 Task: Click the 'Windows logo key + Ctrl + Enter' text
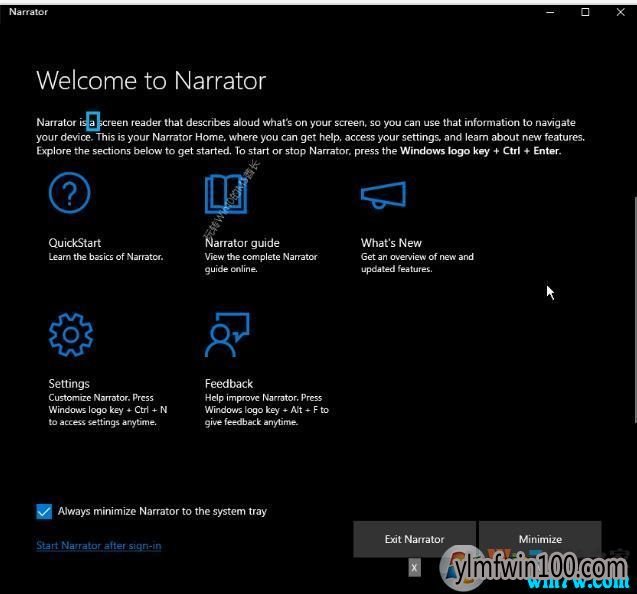480,151
